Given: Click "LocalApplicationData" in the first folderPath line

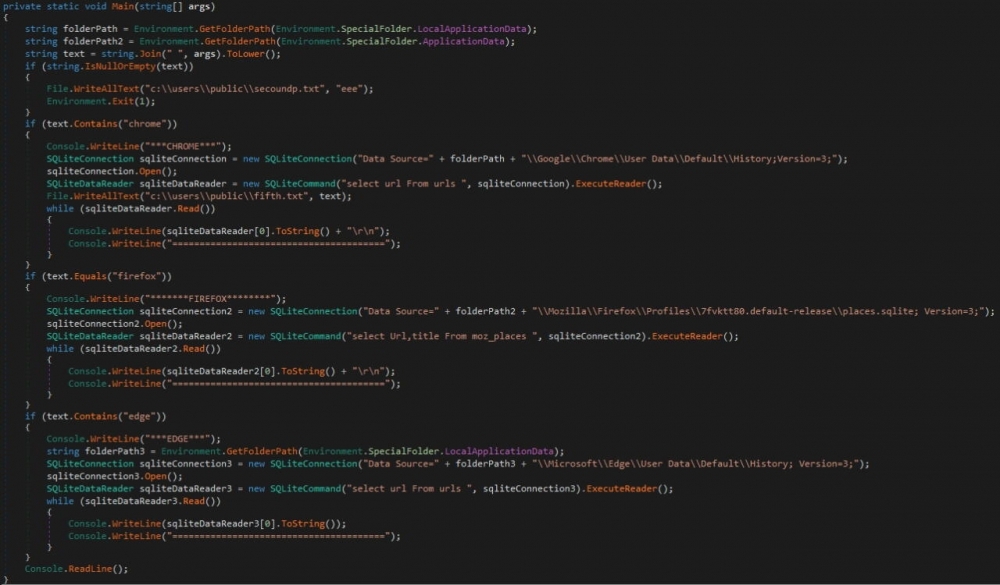Looking at the screenshot, I should pyautogui.click(x=472, y=29).
